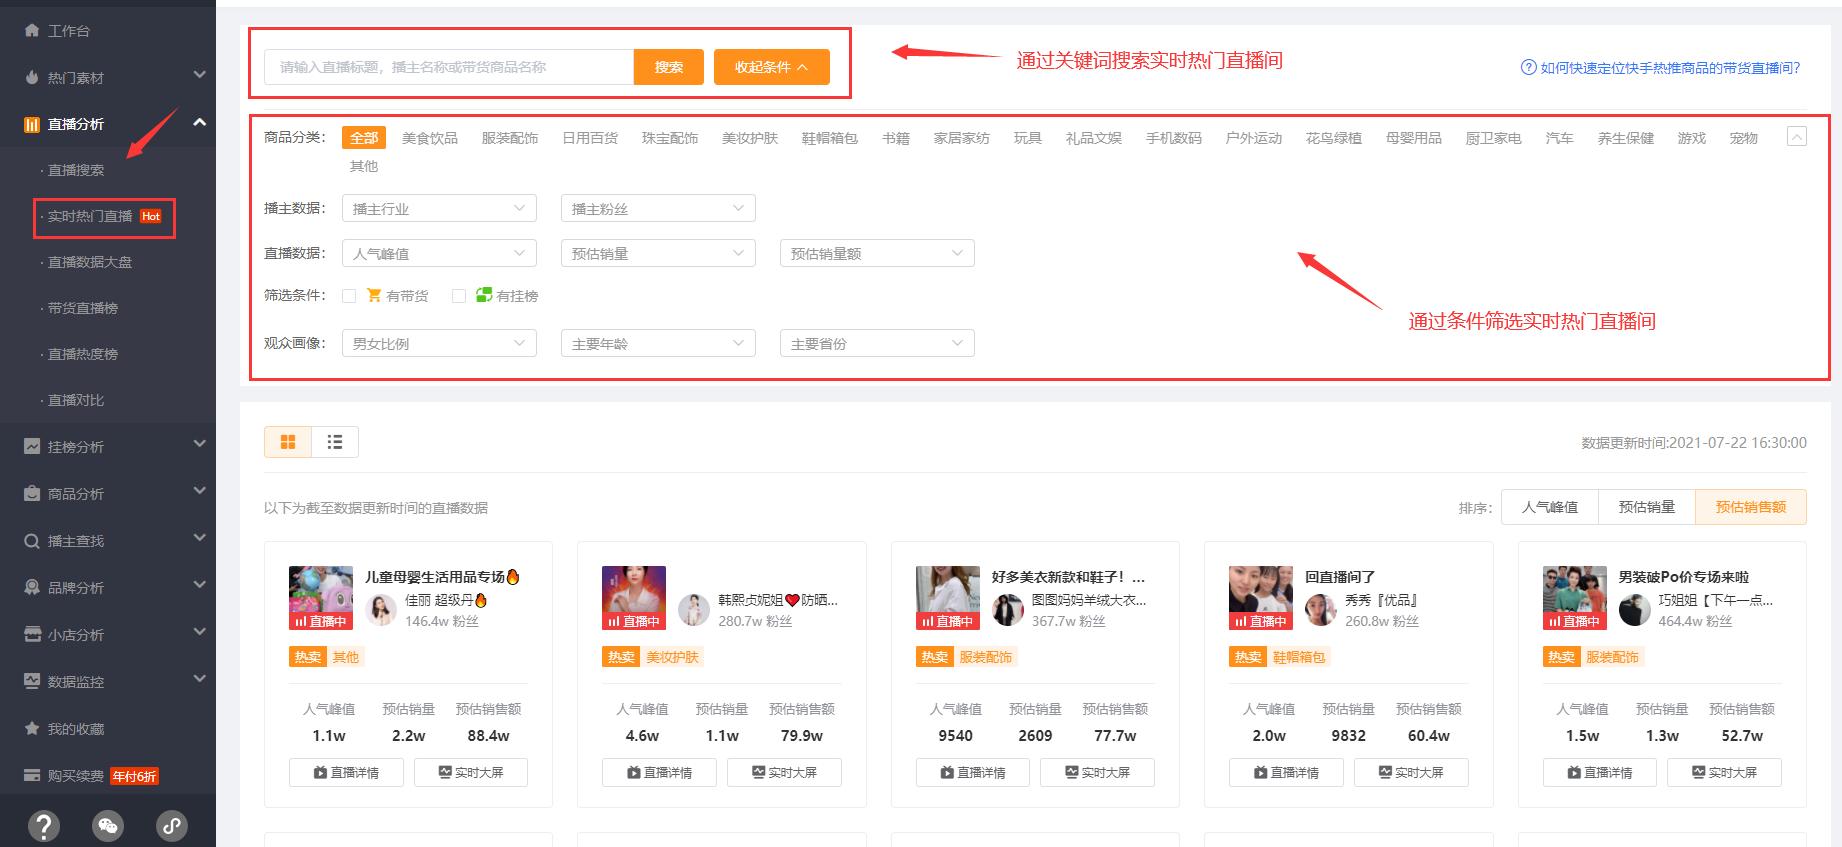
Task: Select the 全部 category filter
Action: pyautogui.click(x=364, y=138)
